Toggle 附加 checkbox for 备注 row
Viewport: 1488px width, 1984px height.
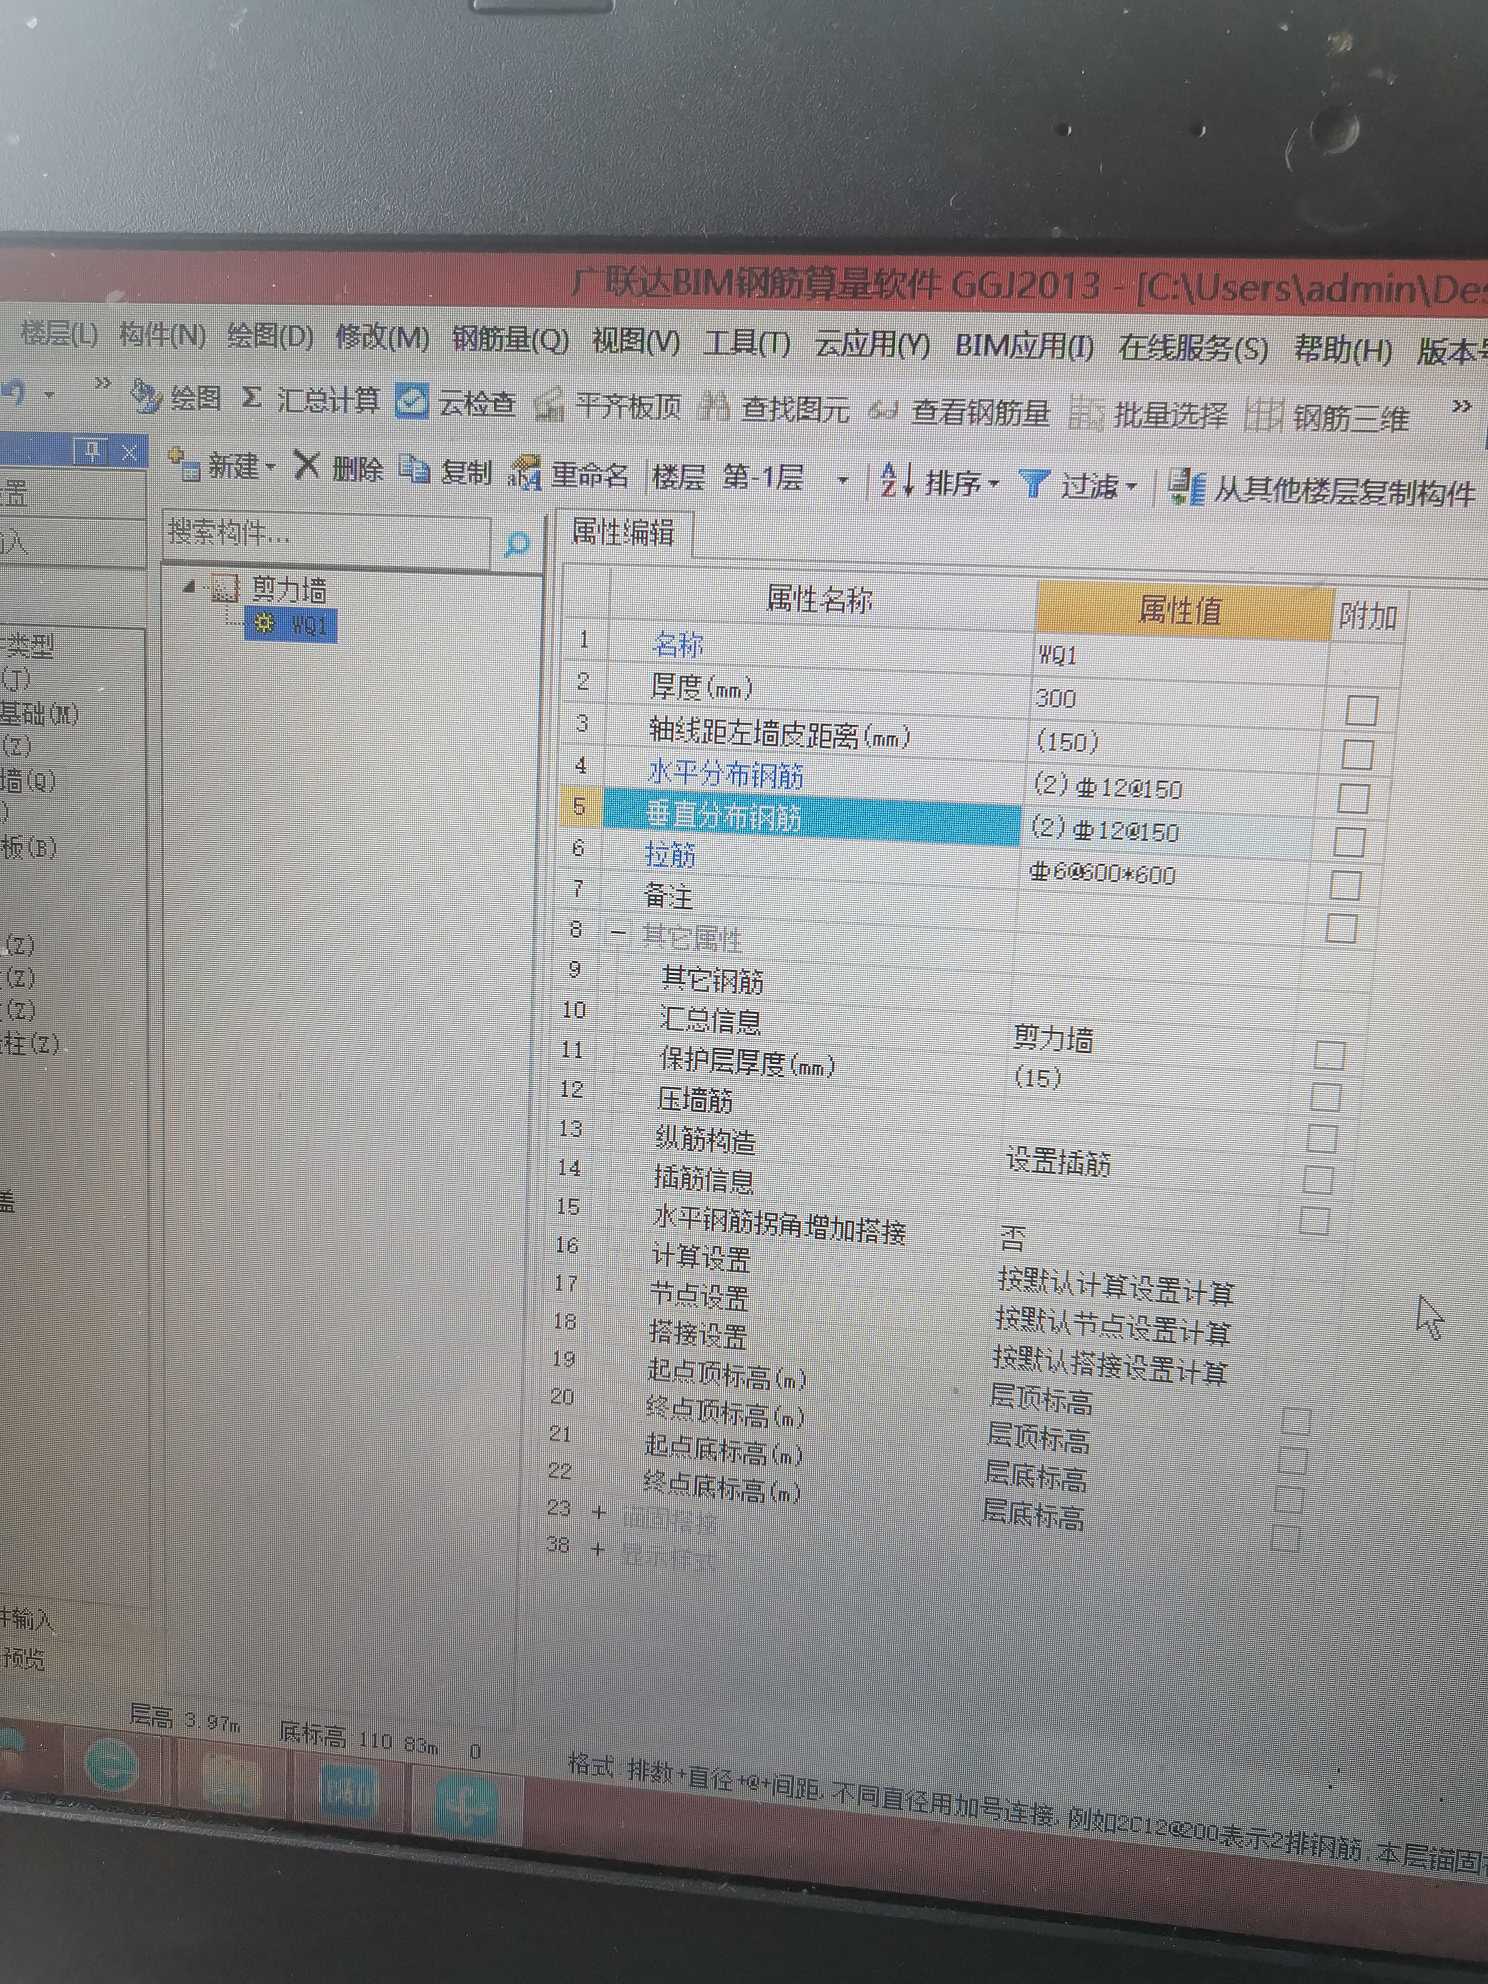tap(1341, 927)
